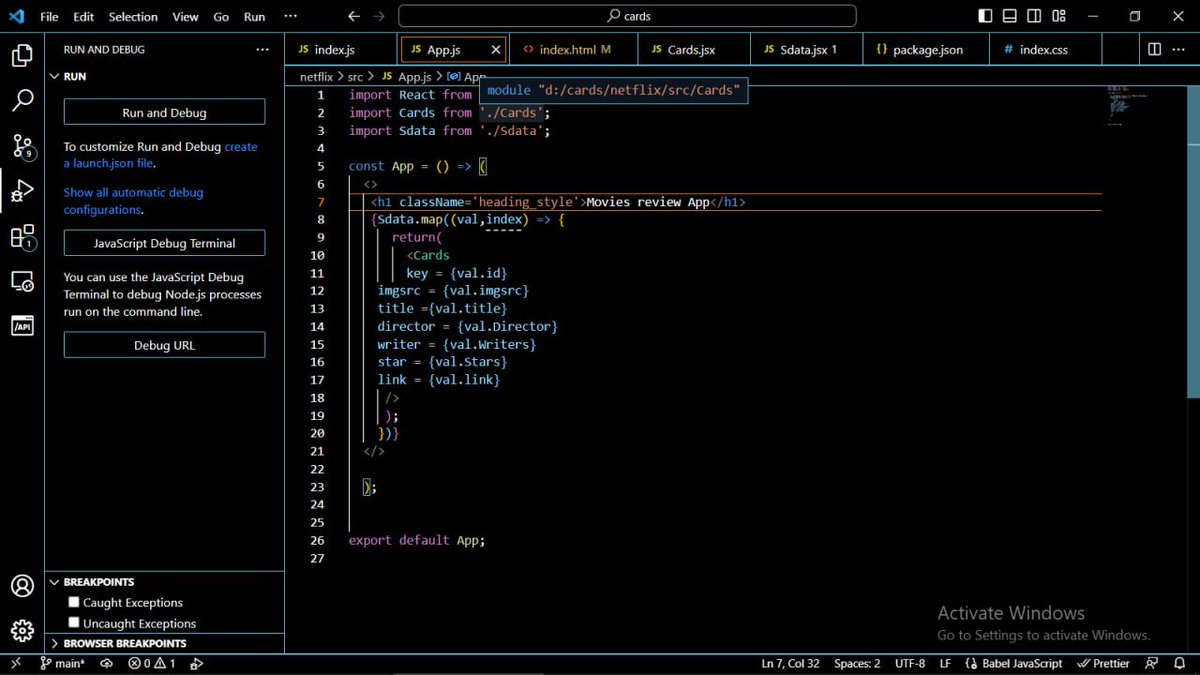Toggle panel layout icon
The image size is (1200, 675).
click(1010, 16)
